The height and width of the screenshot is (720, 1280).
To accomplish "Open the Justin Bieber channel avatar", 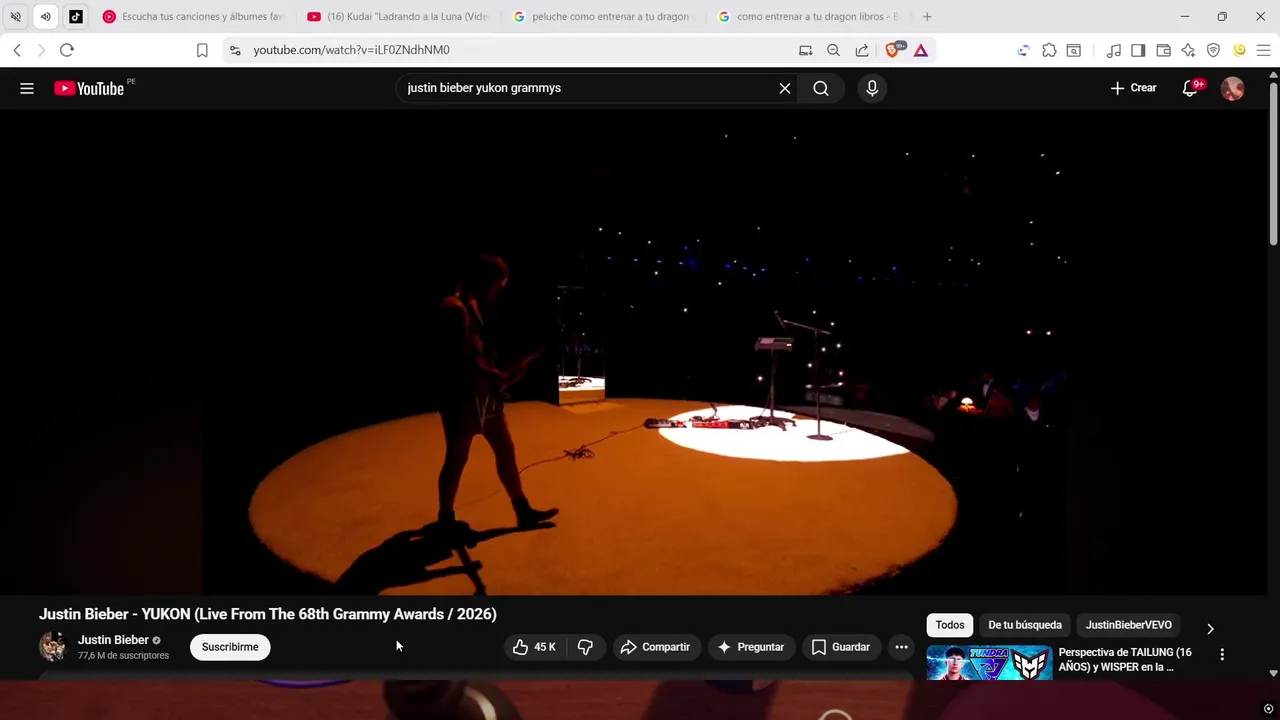I will tap(53, 647).
